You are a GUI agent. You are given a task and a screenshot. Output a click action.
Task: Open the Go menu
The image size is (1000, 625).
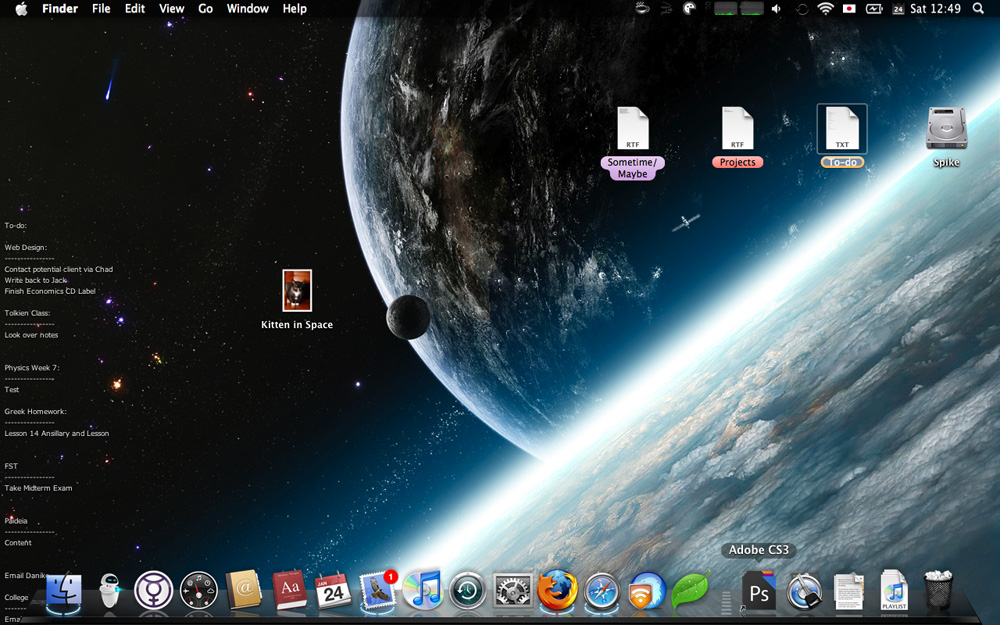click(x=205, y=9)
